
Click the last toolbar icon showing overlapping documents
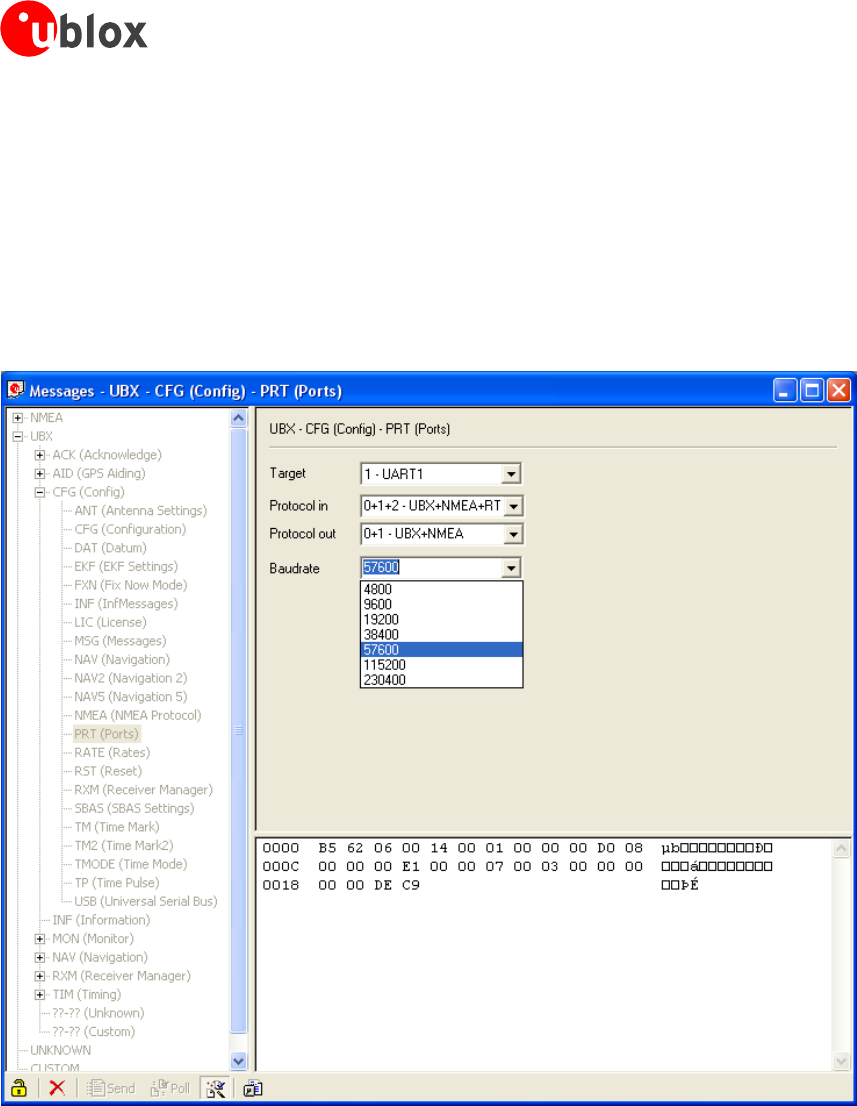tap(253, 1088)
